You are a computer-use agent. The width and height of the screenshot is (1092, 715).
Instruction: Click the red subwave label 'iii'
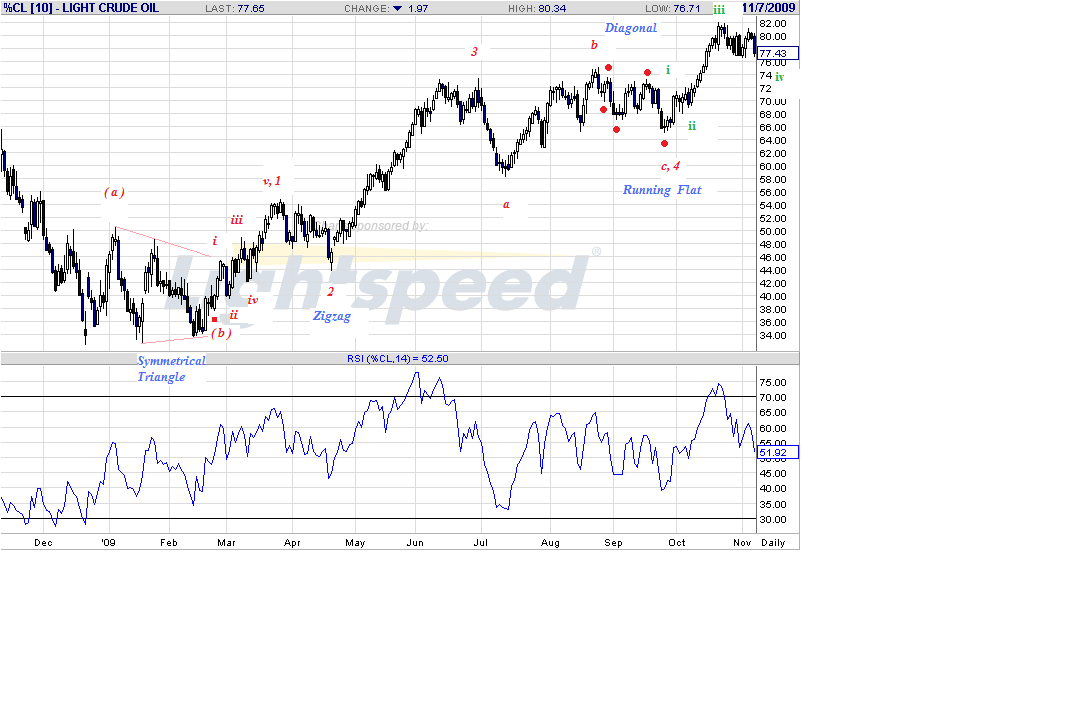(237, 220)
